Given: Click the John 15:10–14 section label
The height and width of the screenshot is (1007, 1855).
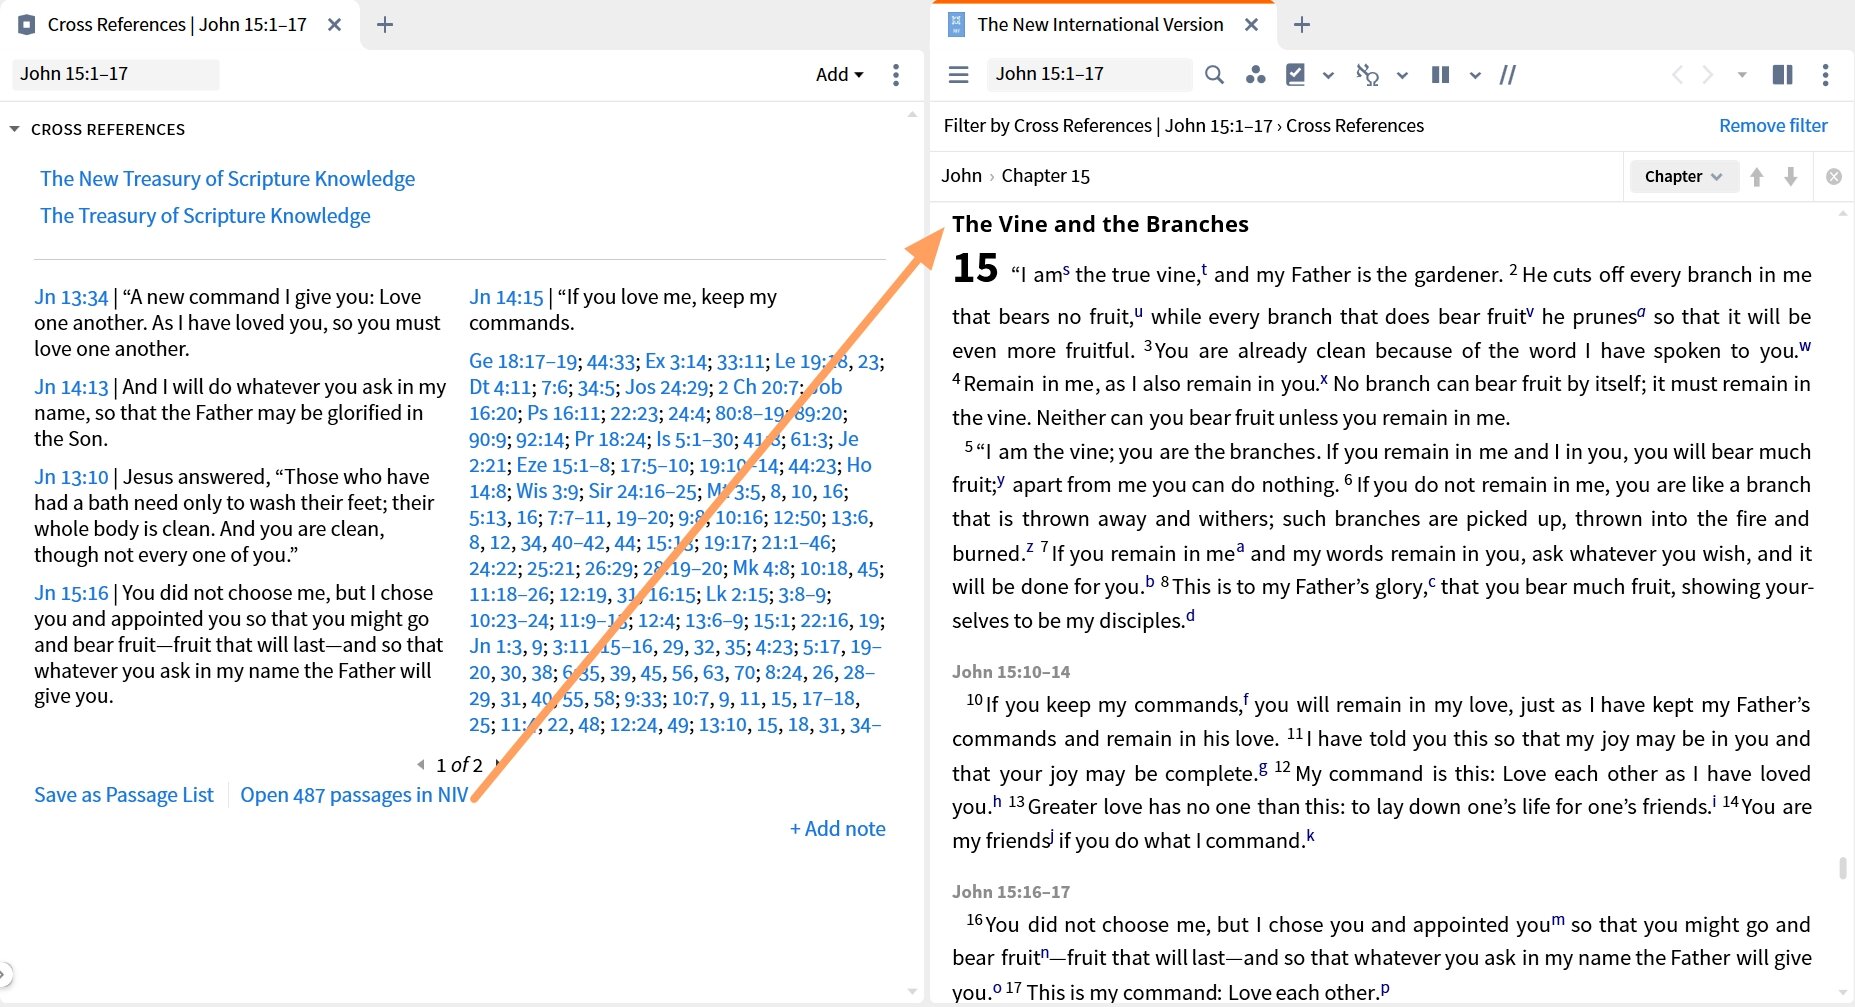Looking at the screenshot, I should (x=1010, y=672).
